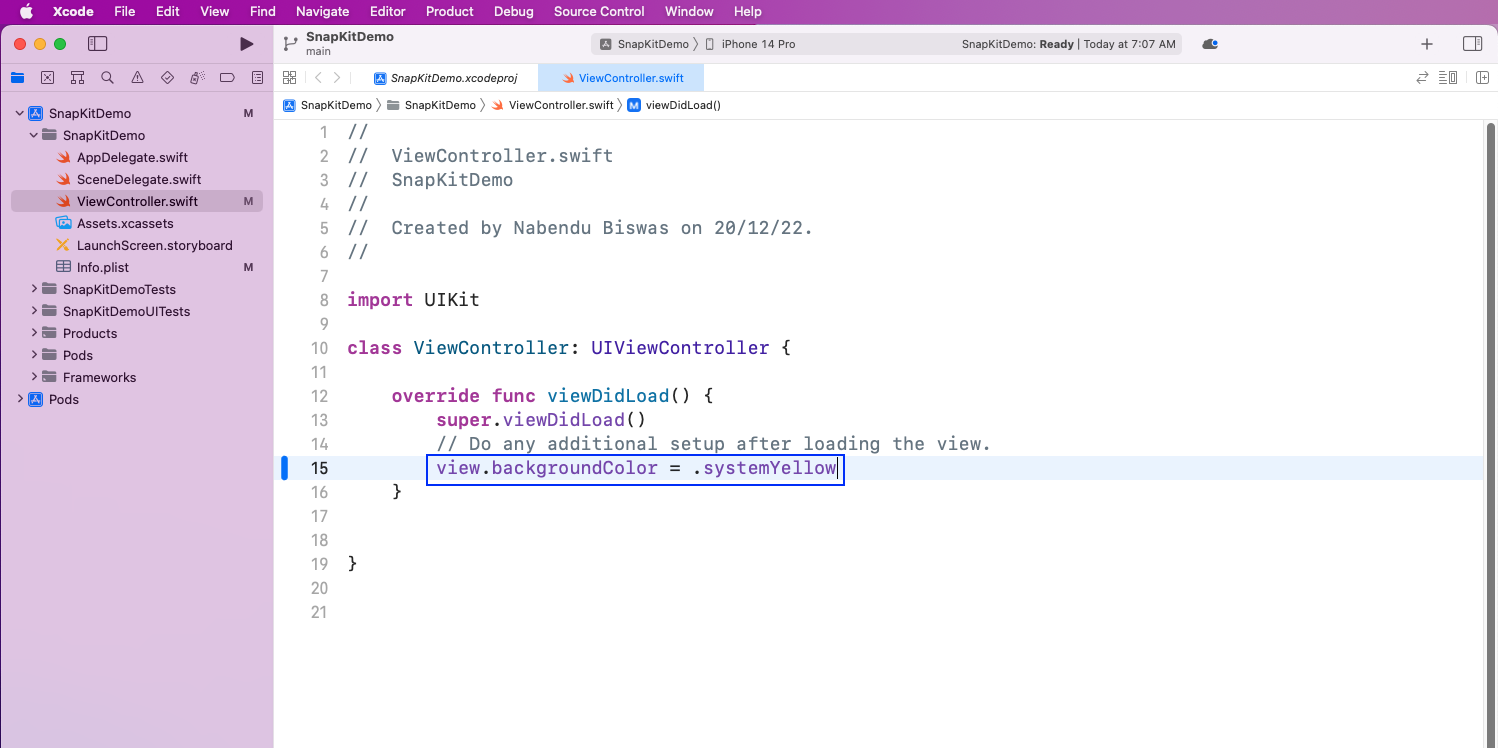Image resolution: width=1498 pixels, height=748 pixels.
Task: Expand the SnapKitDemoUITests folder
Action: (x=34, y=311)
